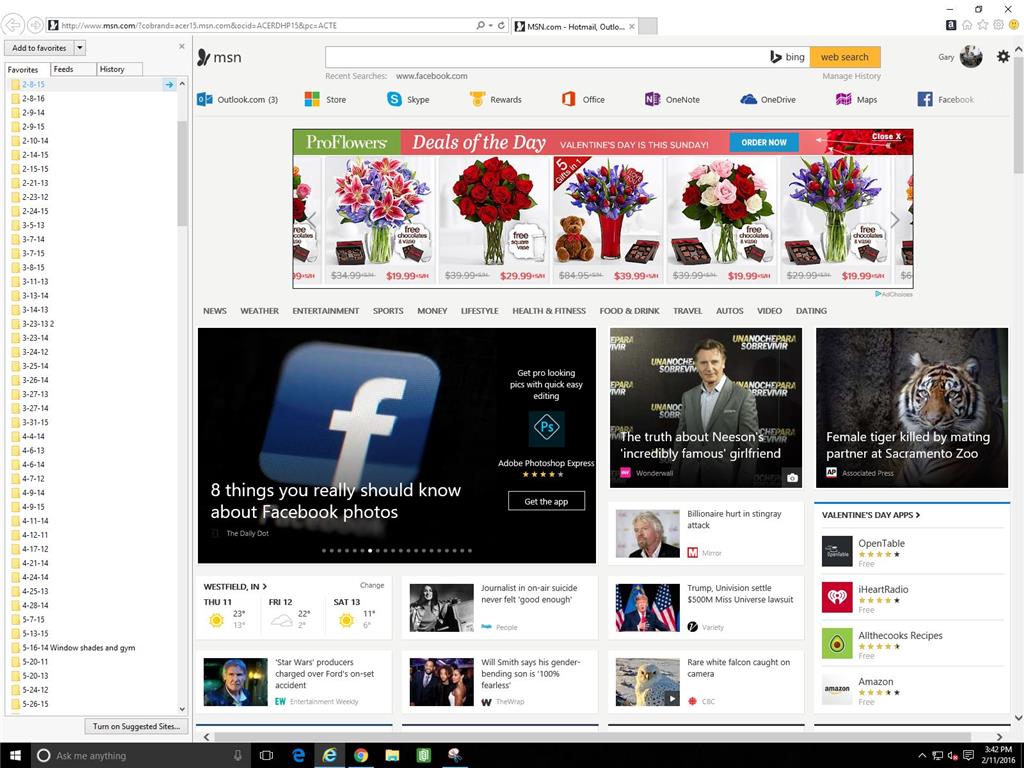Open the Add to favorites dropdown arrow
This screenshot has width=1024, height=768.
click(x=80, y=48)
